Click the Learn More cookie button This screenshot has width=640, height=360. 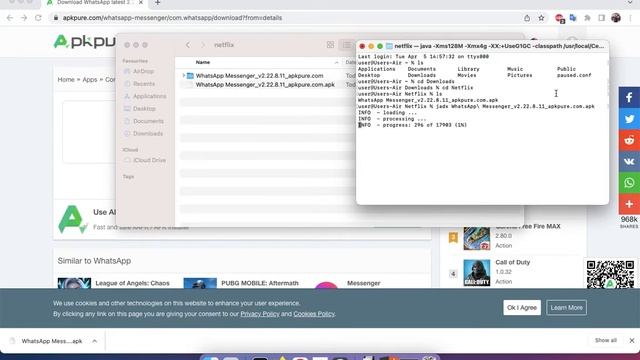567,308
